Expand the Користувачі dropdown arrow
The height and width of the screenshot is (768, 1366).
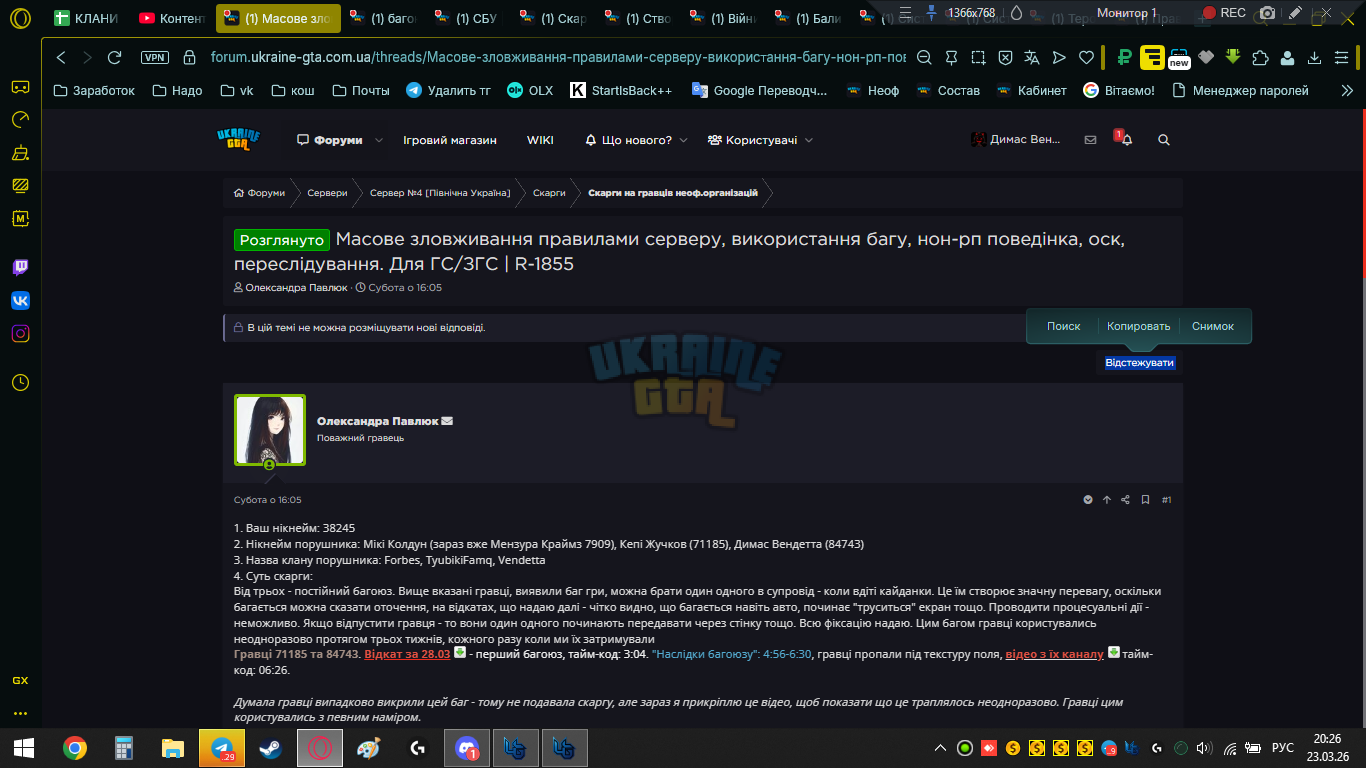809,140
